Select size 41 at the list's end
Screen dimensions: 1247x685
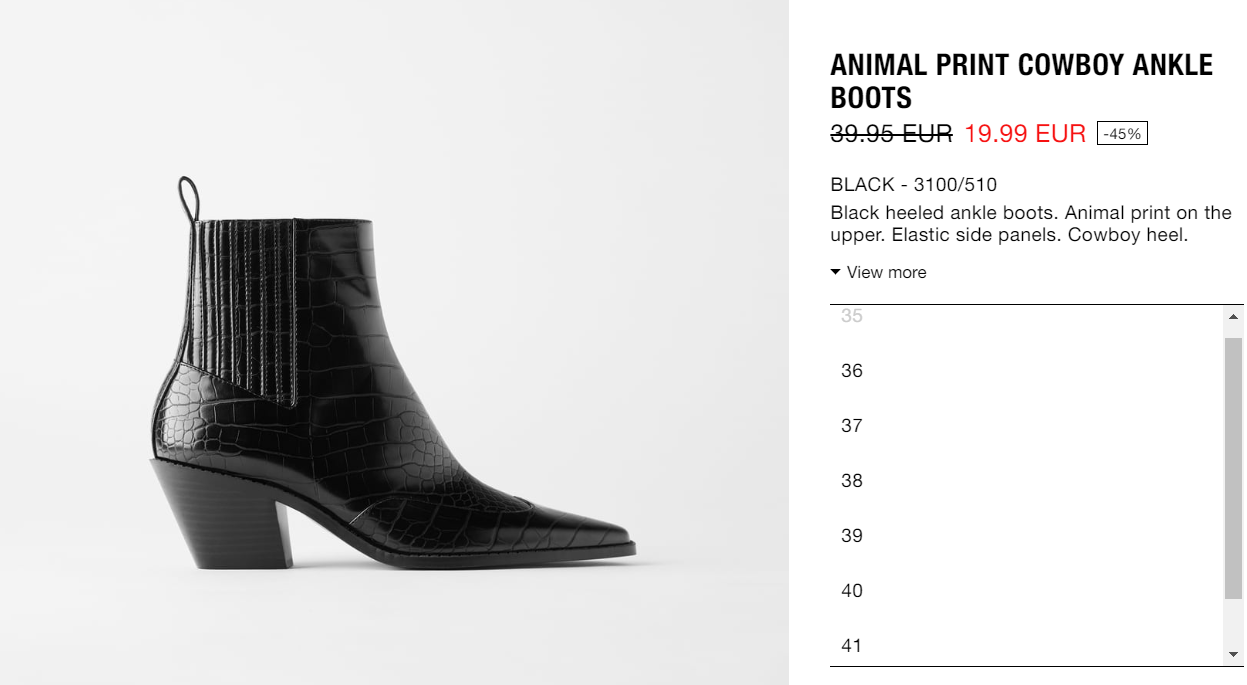click(1026, 643)
